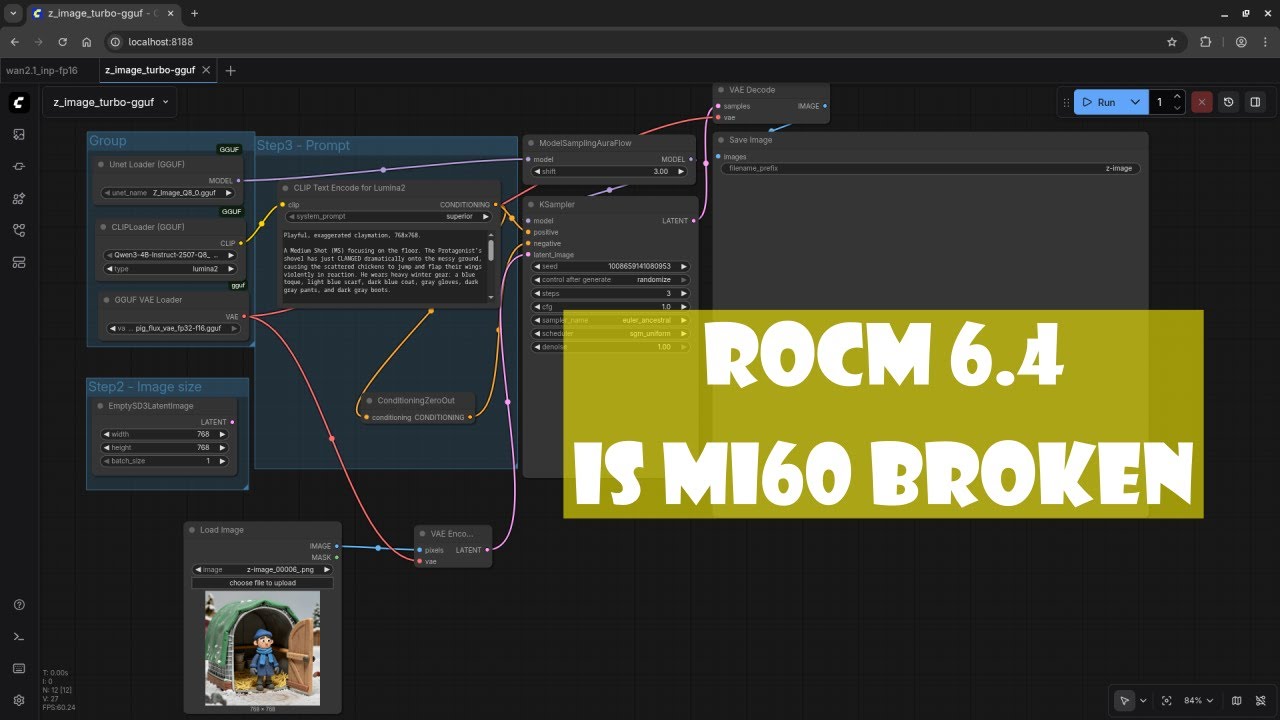The width and height of the screenshot is (1280, 720).
Task: Increase the batch count stepper
Action: 1177,97
